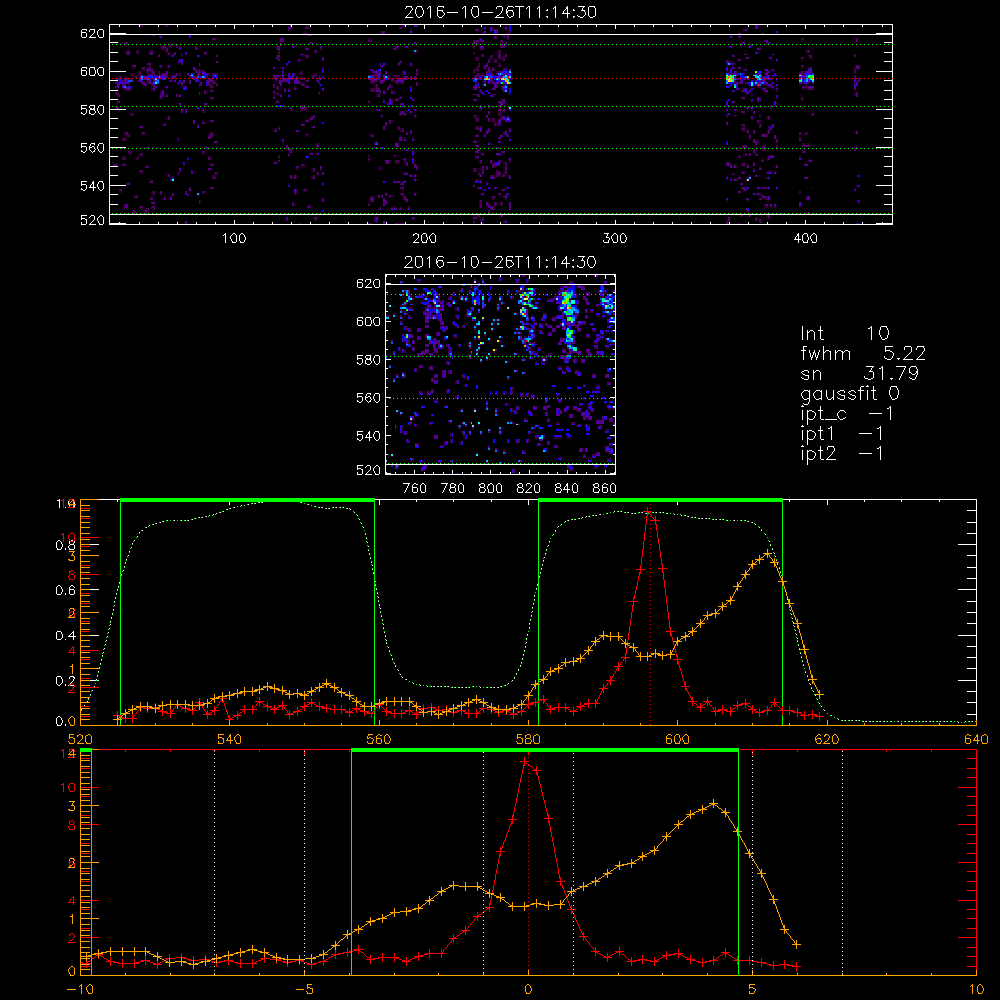Click x-axis label 10 of bottom plot
The image size is (1000, 1000).
(x=976, y=990)
